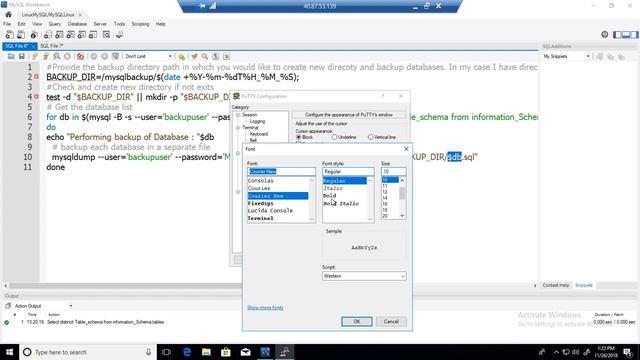Select Keyboard in PuTTY category tree
Screen dimensions: 640x360
tap(259, 134)
